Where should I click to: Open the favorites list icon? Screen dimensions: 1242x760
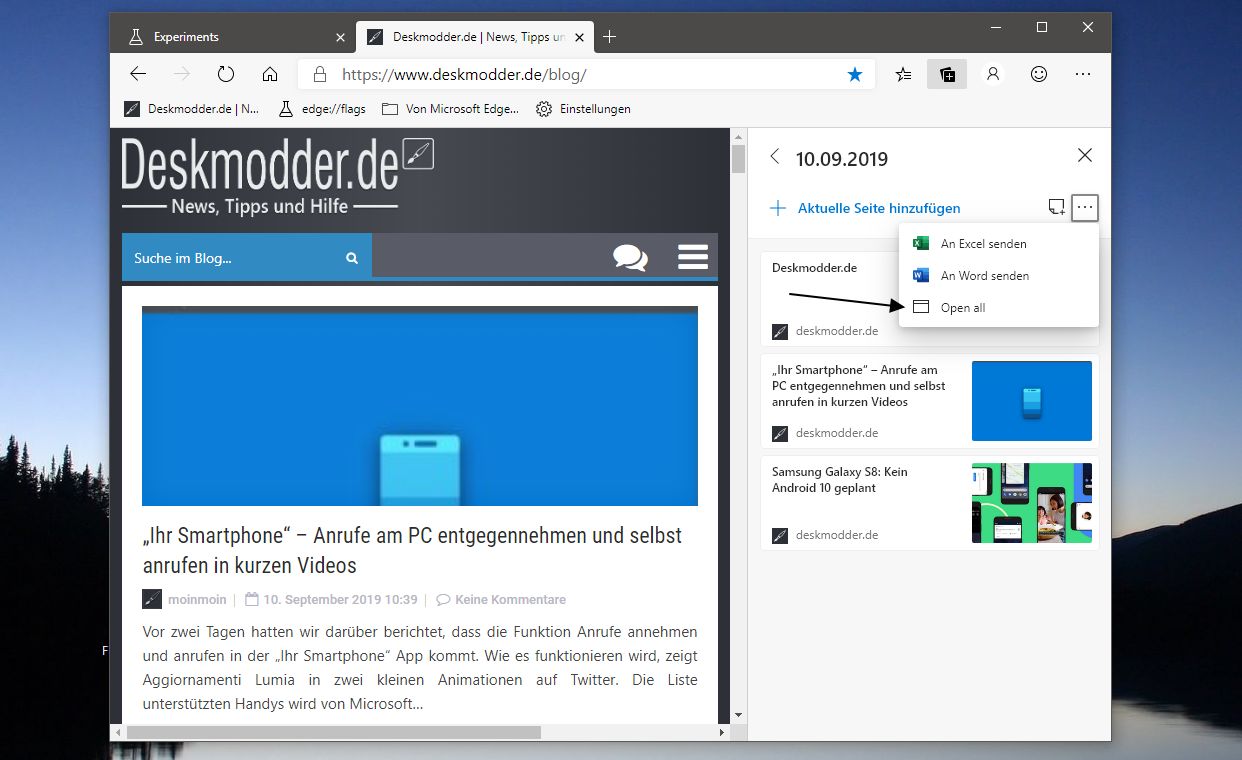pyautogui.click(x=903, y=74)
